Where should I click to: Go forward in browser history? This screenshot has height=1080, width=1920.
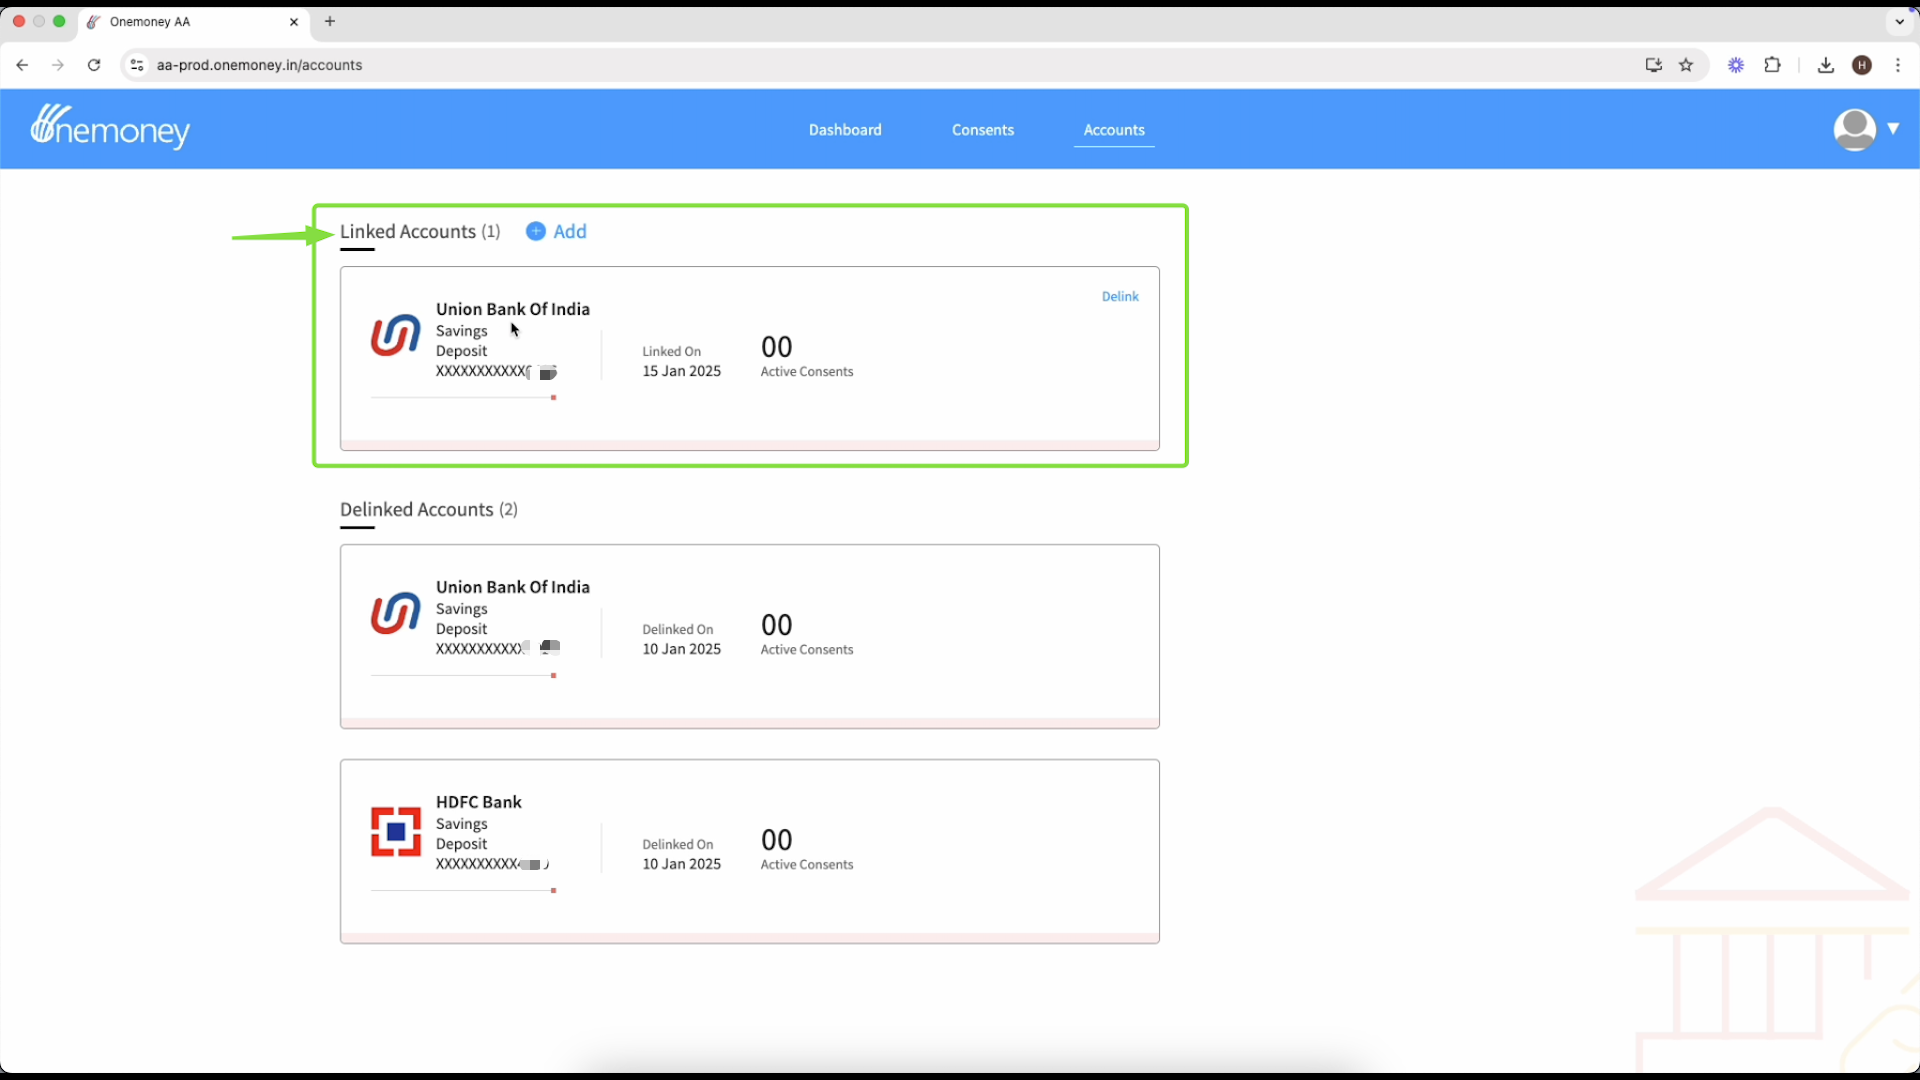pyautogui.click(x=58, y=65)
